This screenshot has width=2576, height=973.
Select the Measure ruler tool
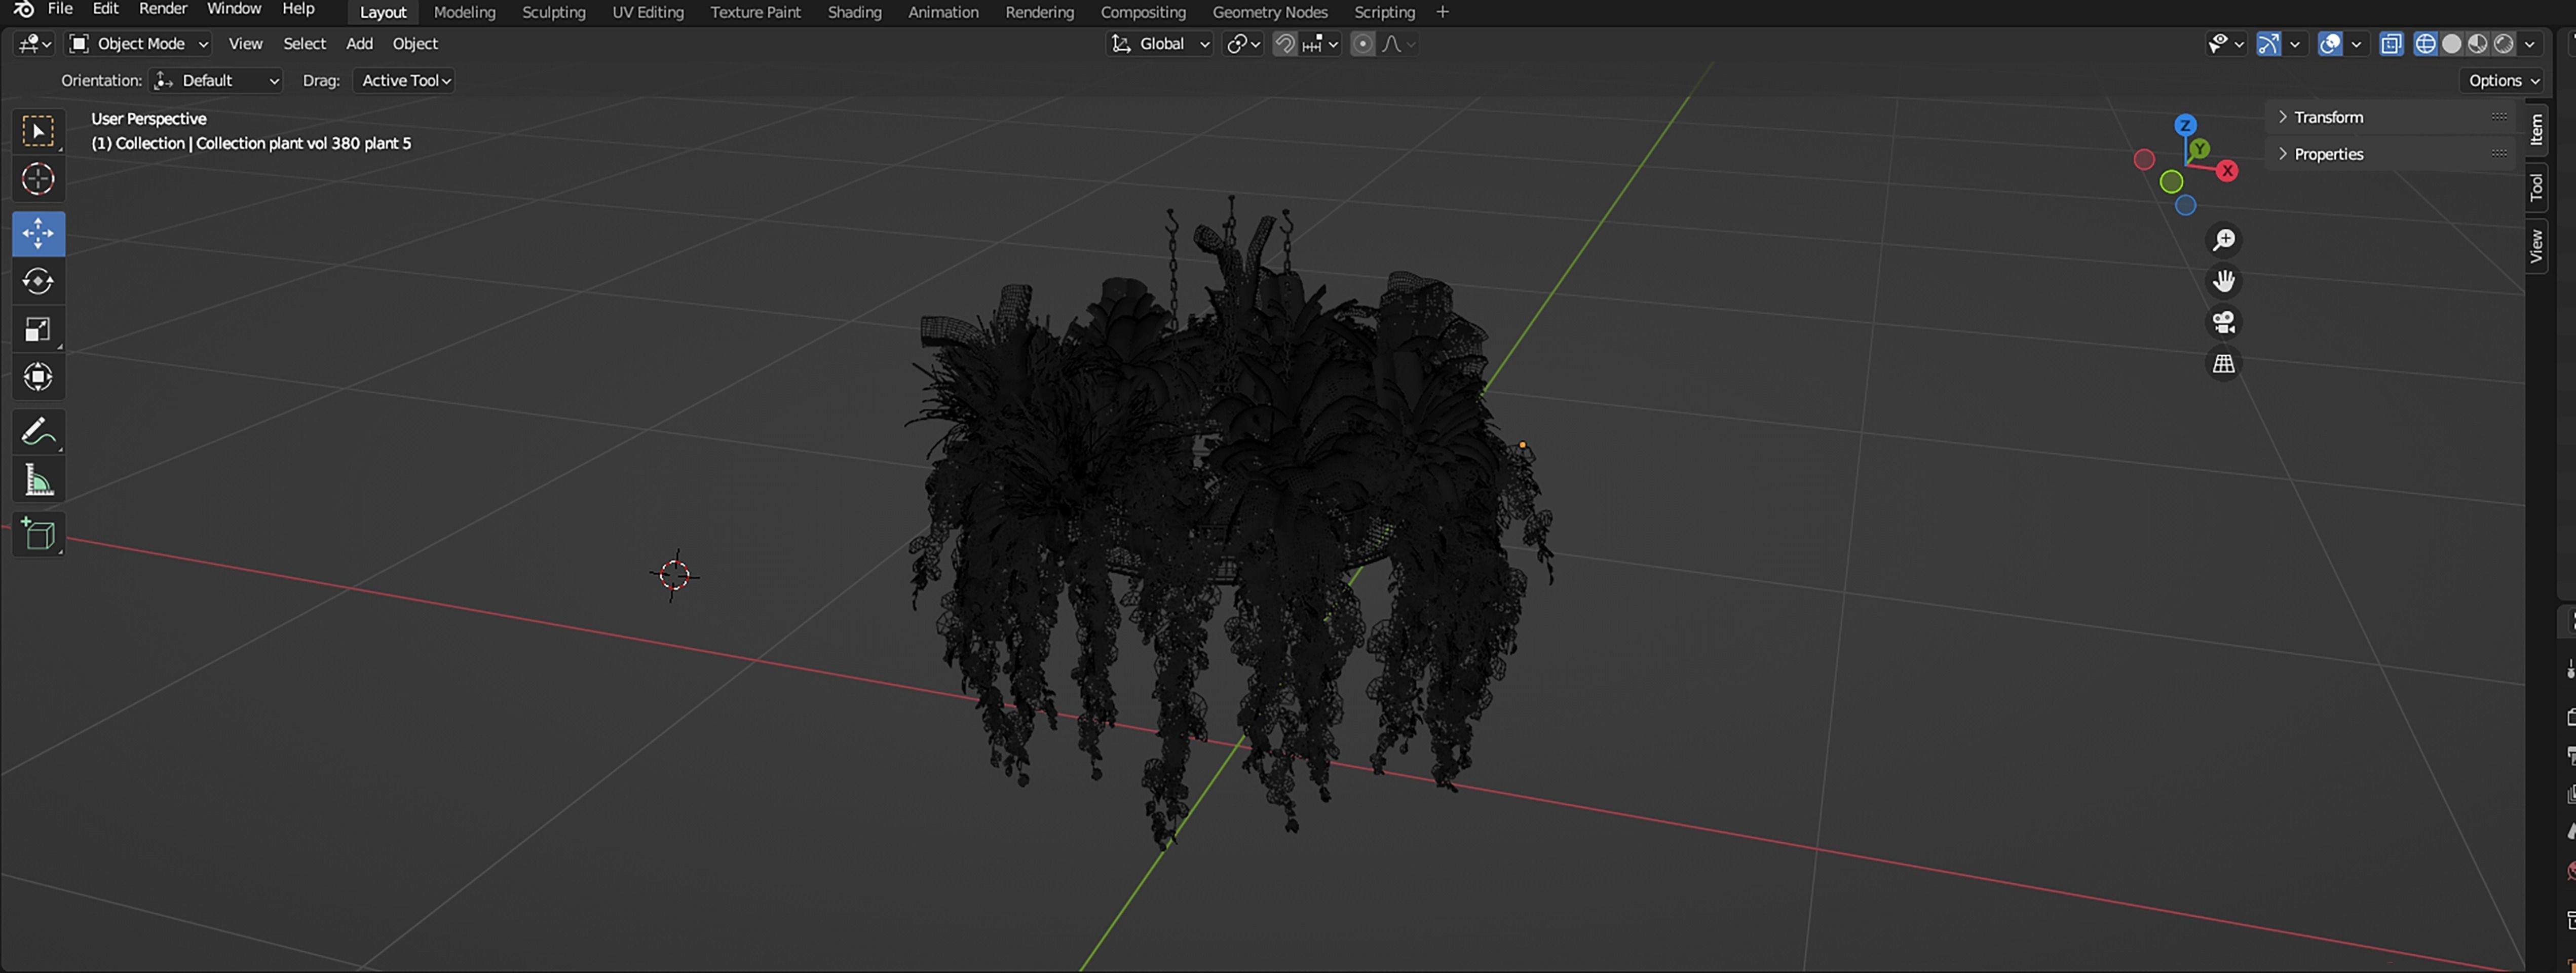point(38,481)
